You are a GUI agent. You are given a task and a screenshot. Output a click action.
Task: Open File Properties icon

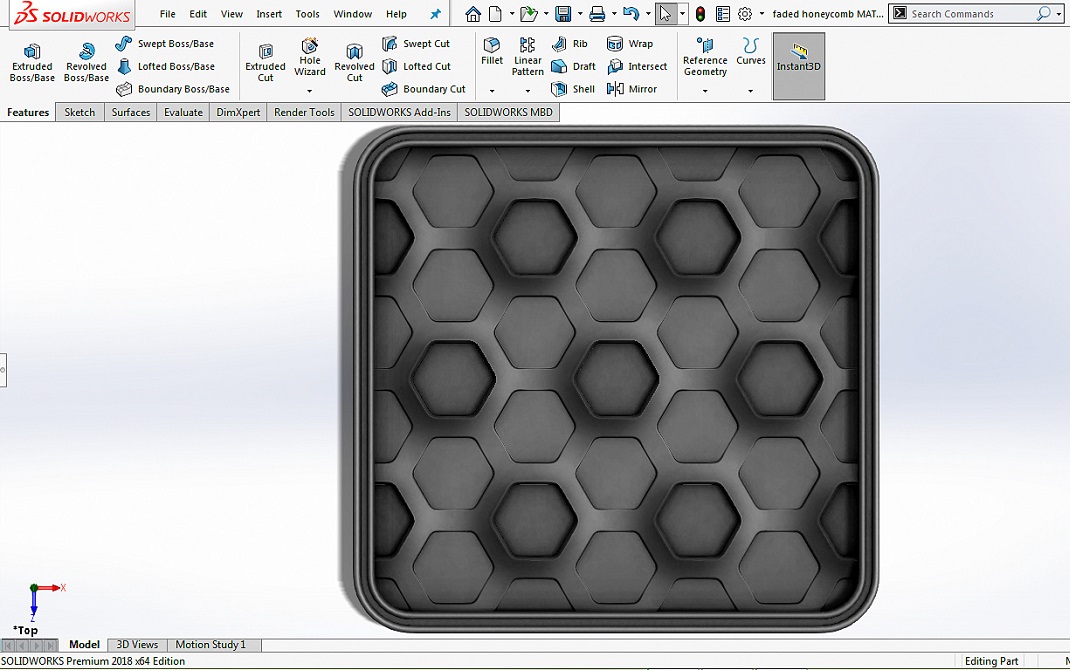723,14
